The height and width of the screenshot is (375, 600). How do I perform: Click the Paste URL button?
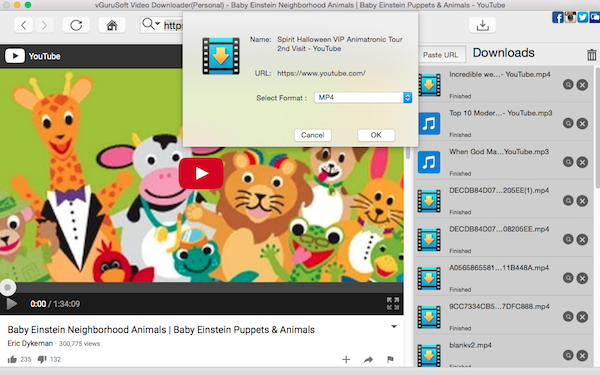point(440,55)
